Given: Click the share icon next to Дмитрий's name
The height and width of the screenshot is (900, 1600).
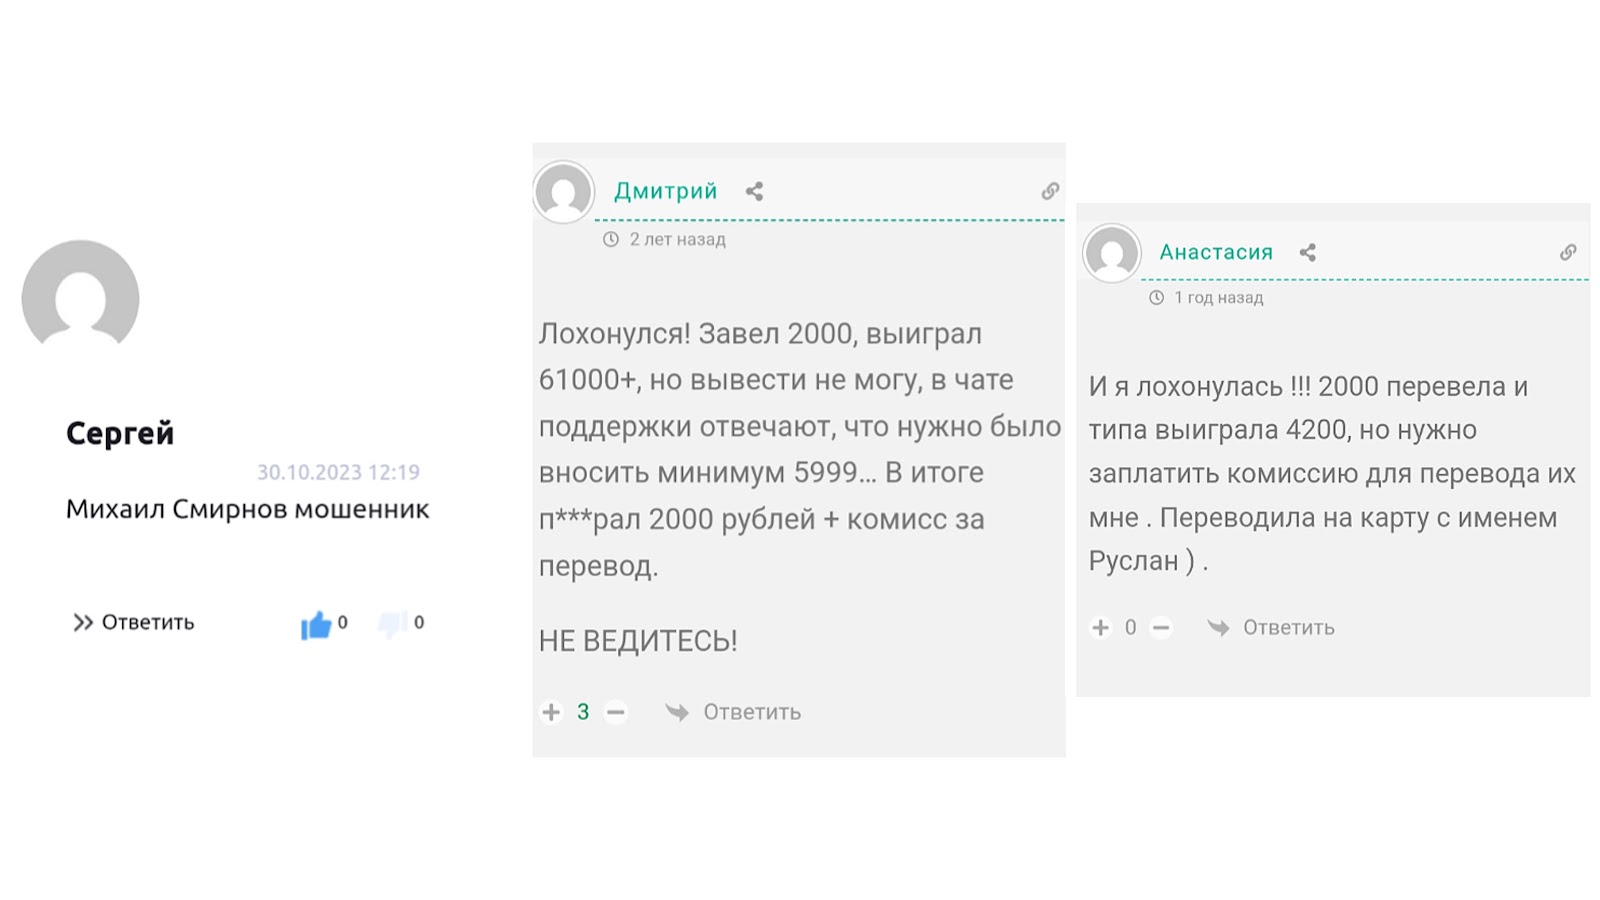Looking at the screenshot, I should 753,191.
